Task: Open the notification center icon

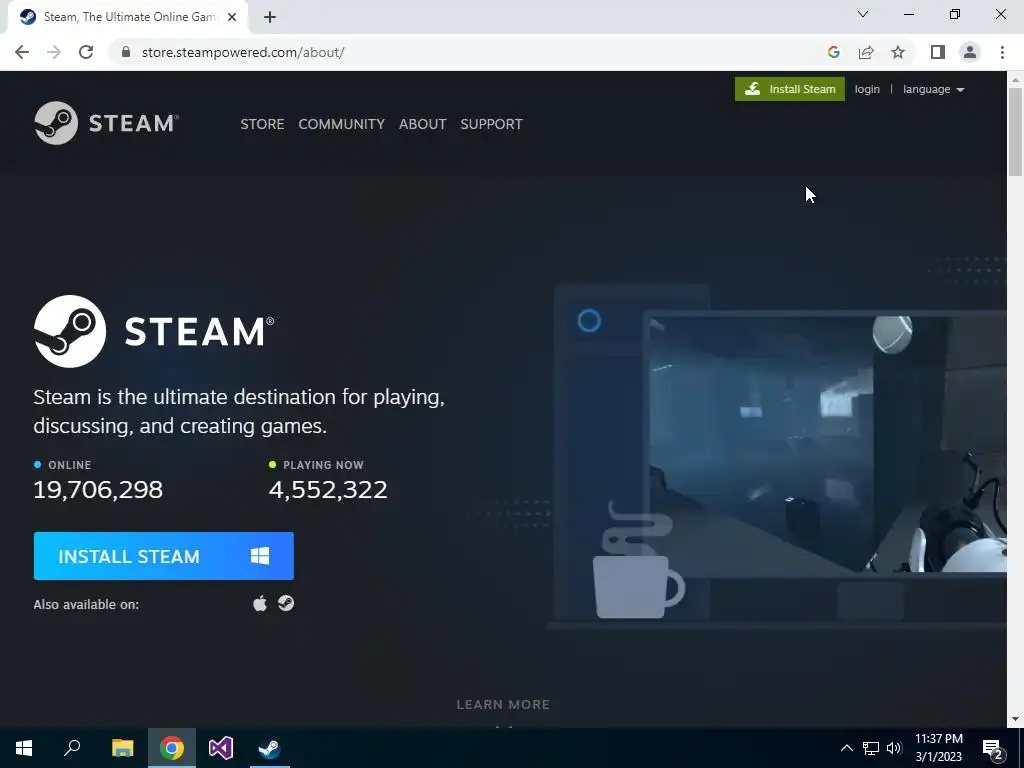Action: coord(992,749)
